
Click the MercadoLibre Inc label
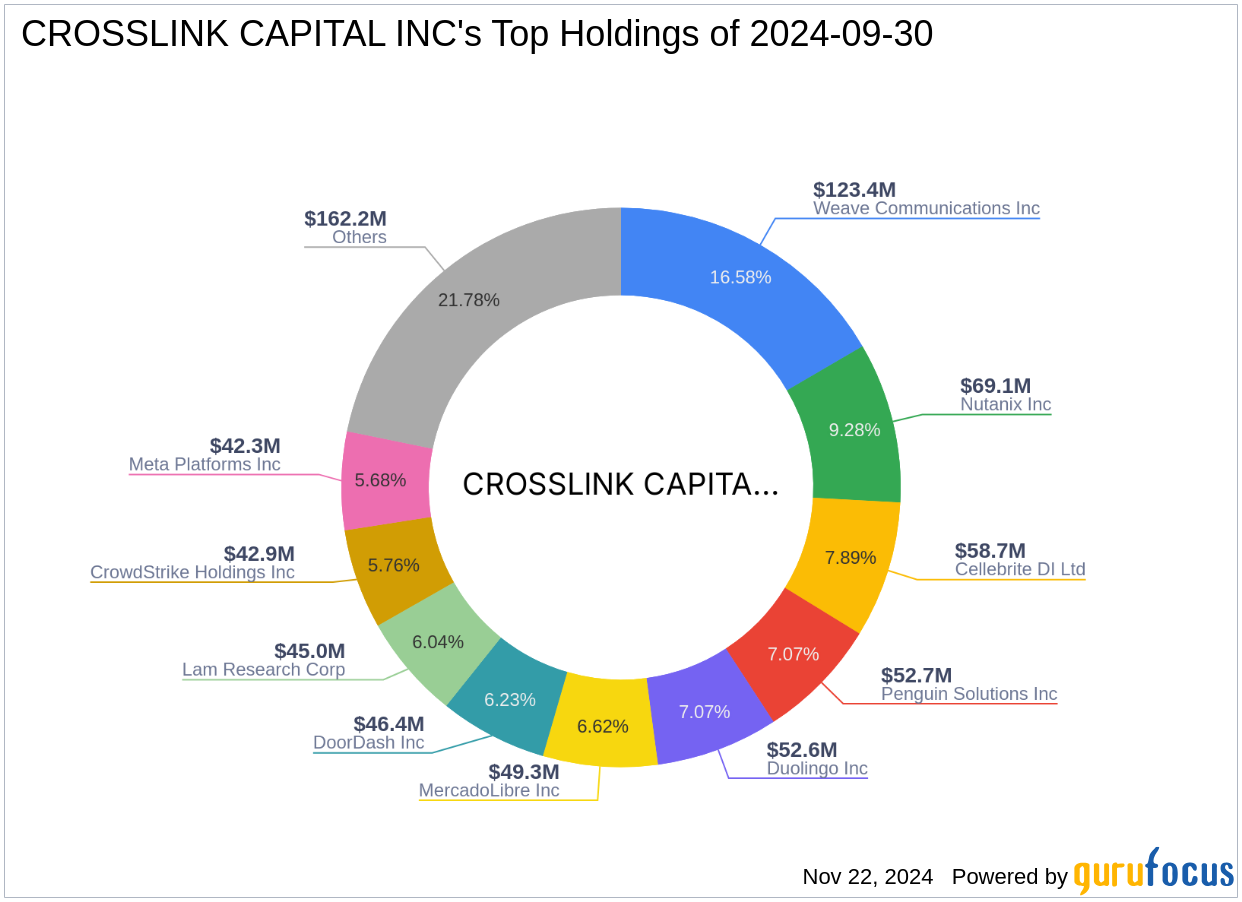click(489, 791)
